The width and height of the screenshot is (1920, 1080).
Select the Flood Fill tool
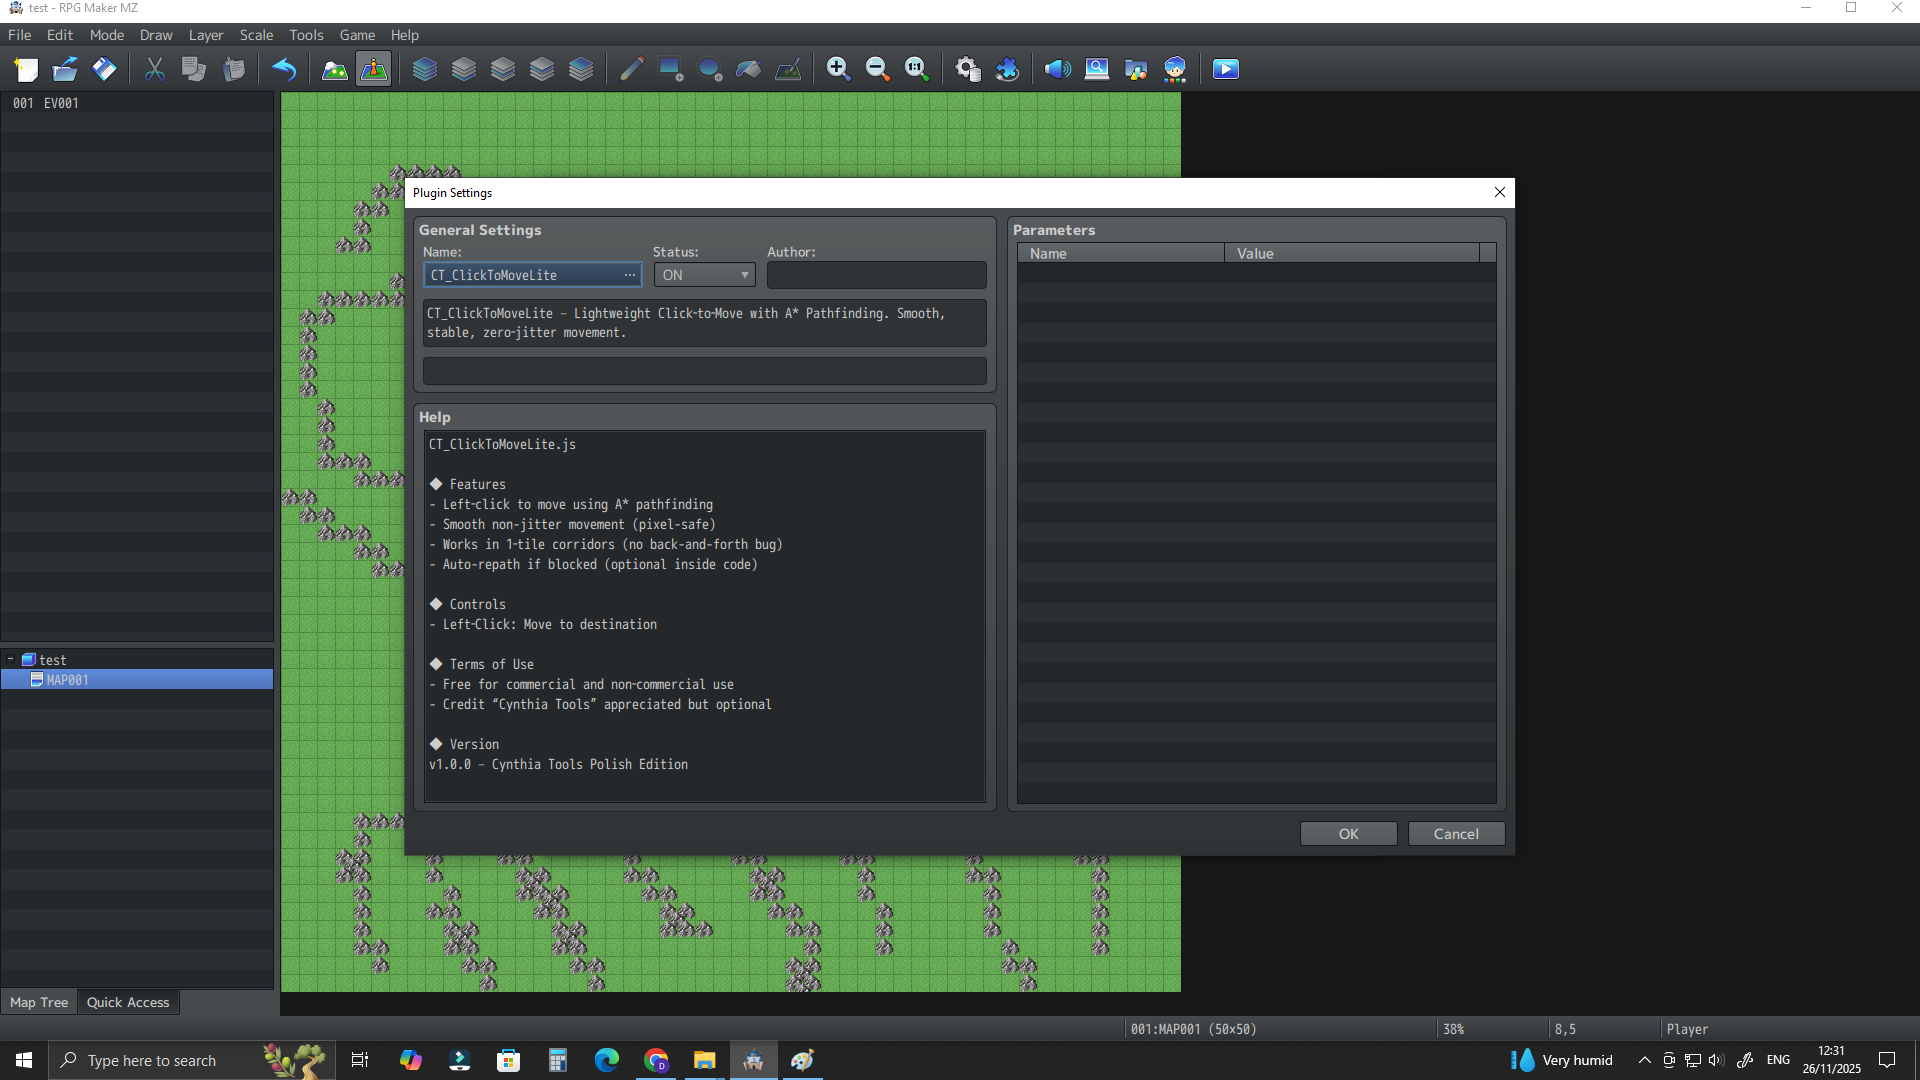click(749, 69)
